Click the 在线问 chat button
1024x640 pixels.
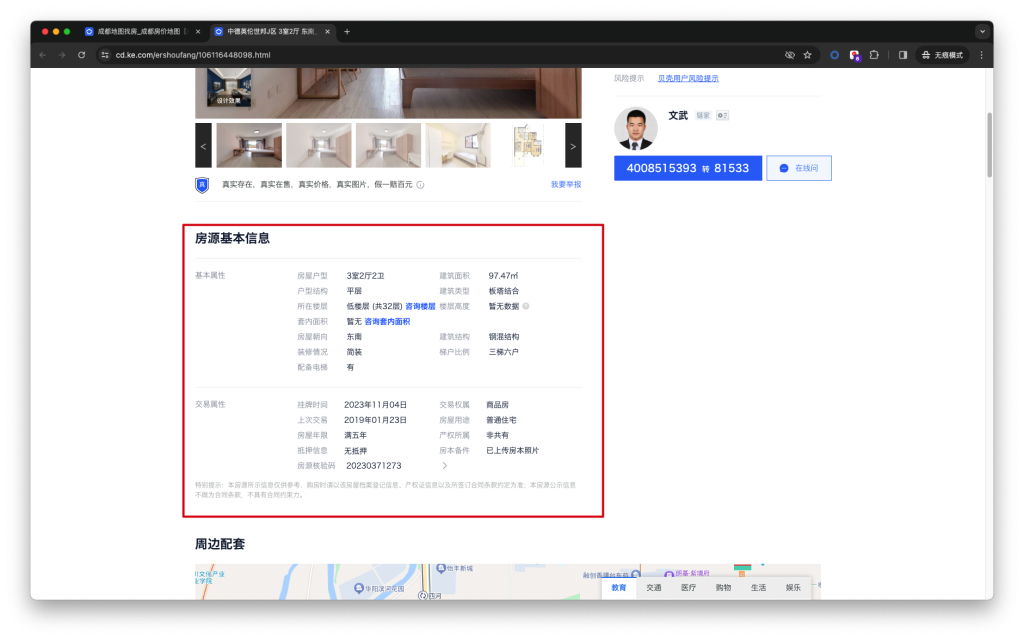tap(799, 168)
